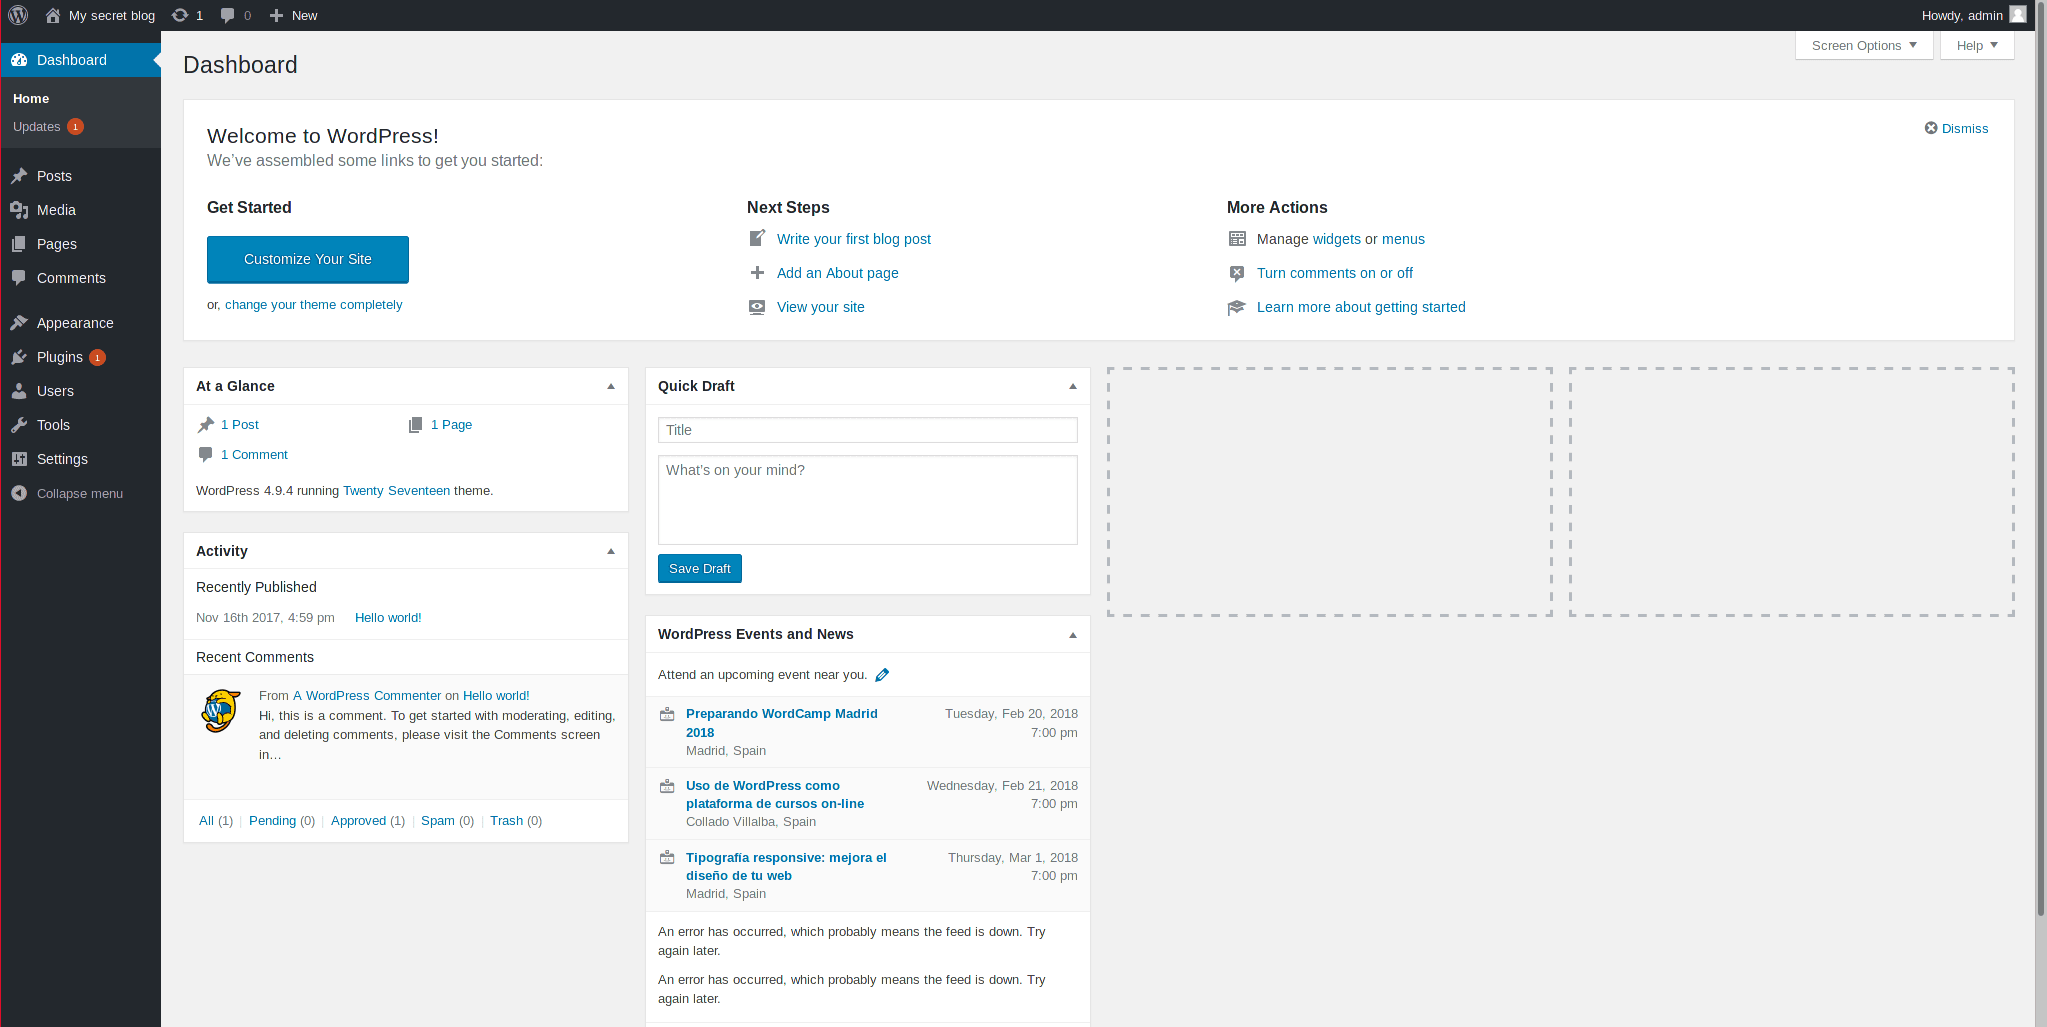Open the Settings menu item
Screen dimensions: 2047x1027
[62, 459]
